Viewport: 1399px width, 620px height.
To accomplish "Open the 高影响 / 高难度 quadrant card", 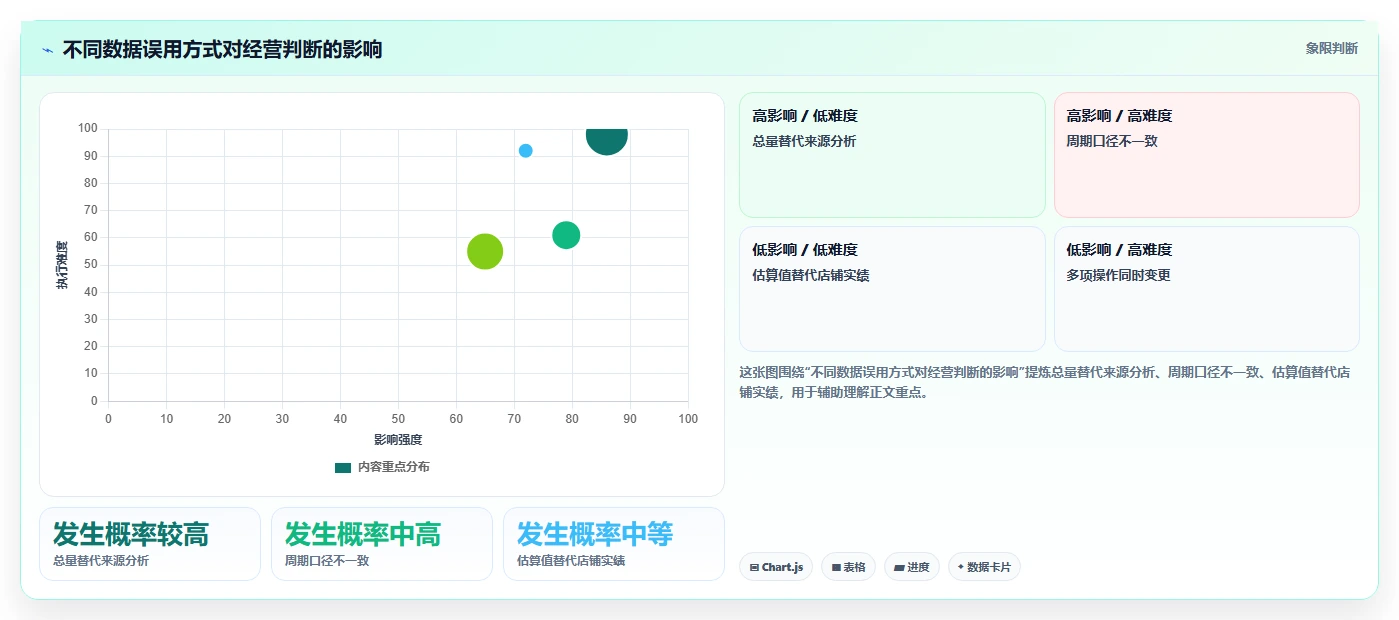I will 1207,155.
